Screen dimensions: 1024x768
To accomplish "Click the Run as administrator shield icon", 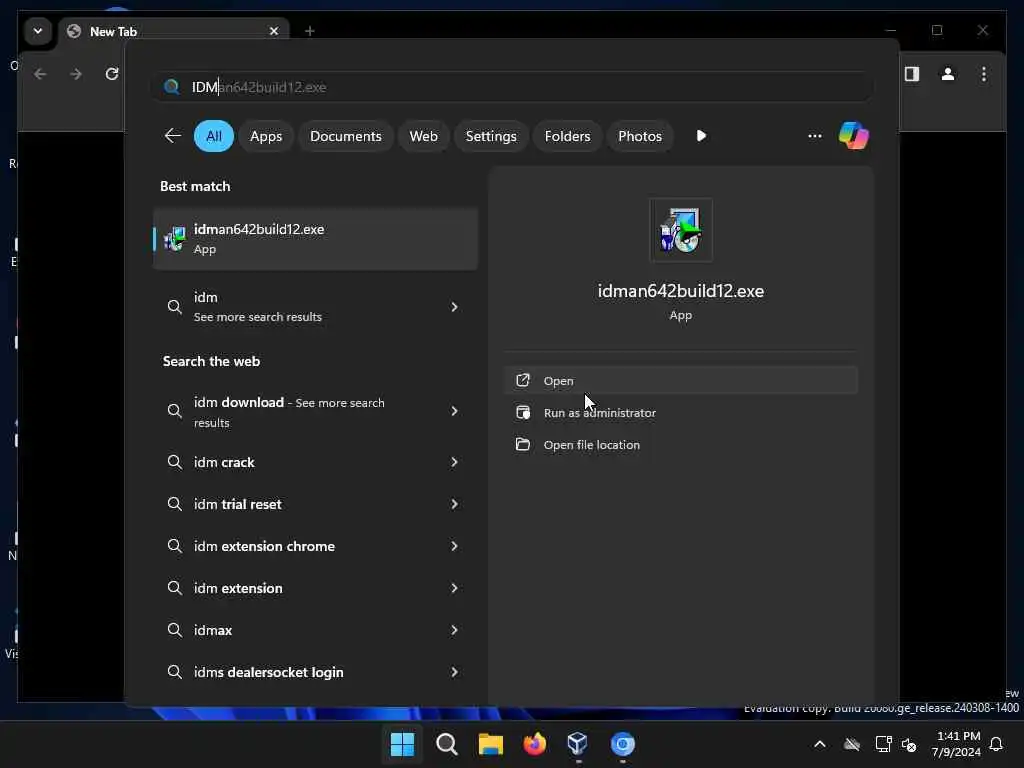I will coord(522,412).
